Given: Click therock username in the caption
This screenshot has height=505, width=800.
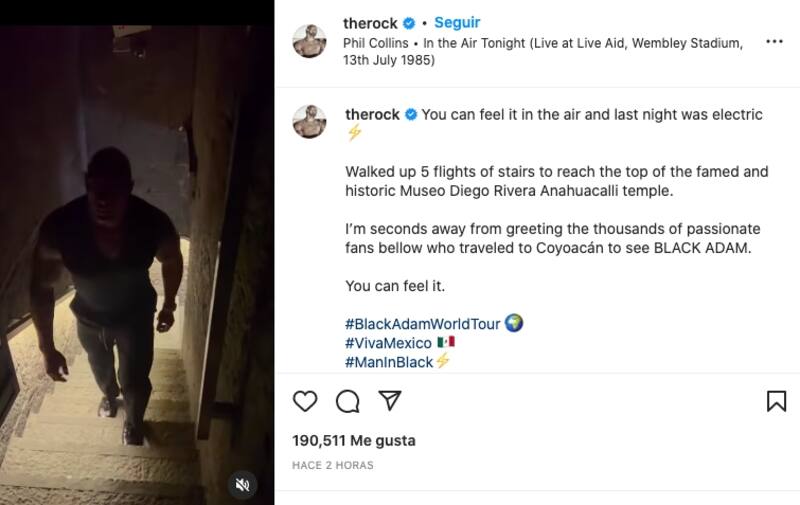Looking at the screenshot, I should 372,114.
